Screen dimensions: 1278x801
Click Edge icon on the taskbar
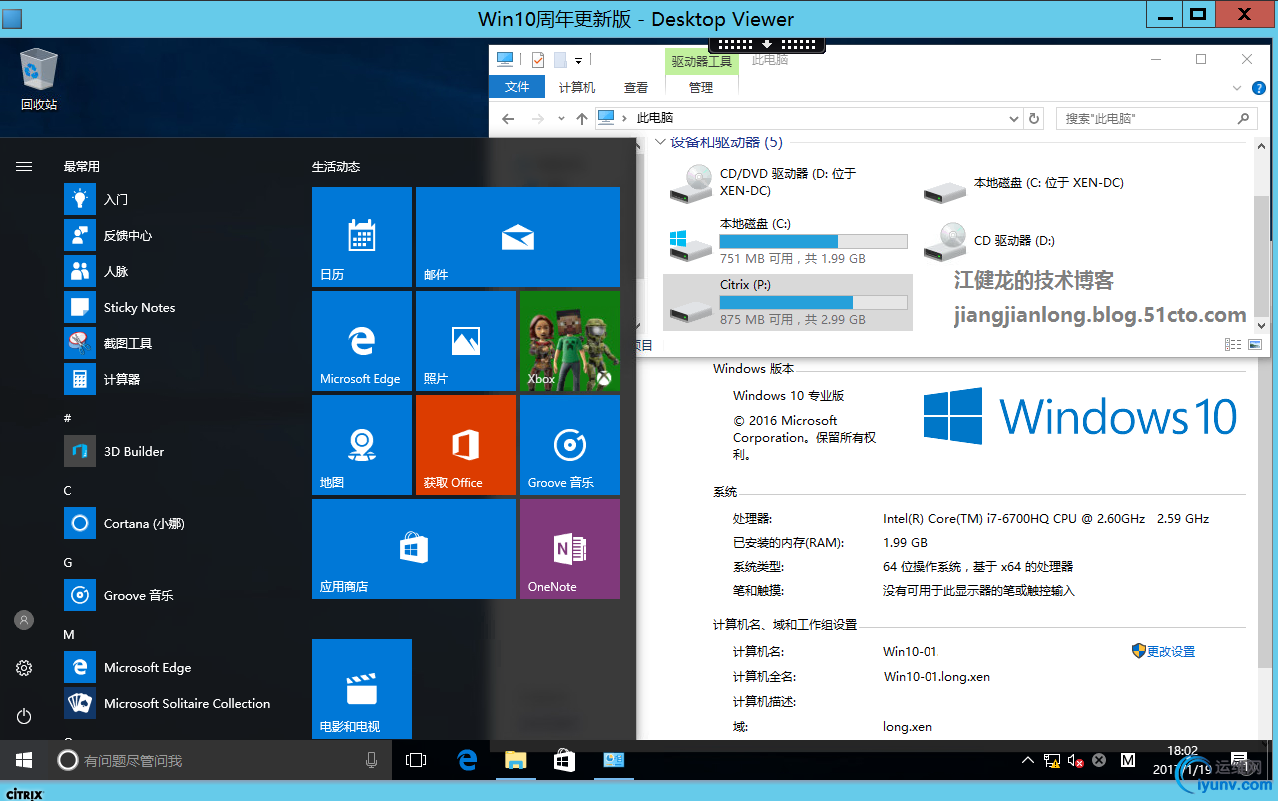(467, 760)
